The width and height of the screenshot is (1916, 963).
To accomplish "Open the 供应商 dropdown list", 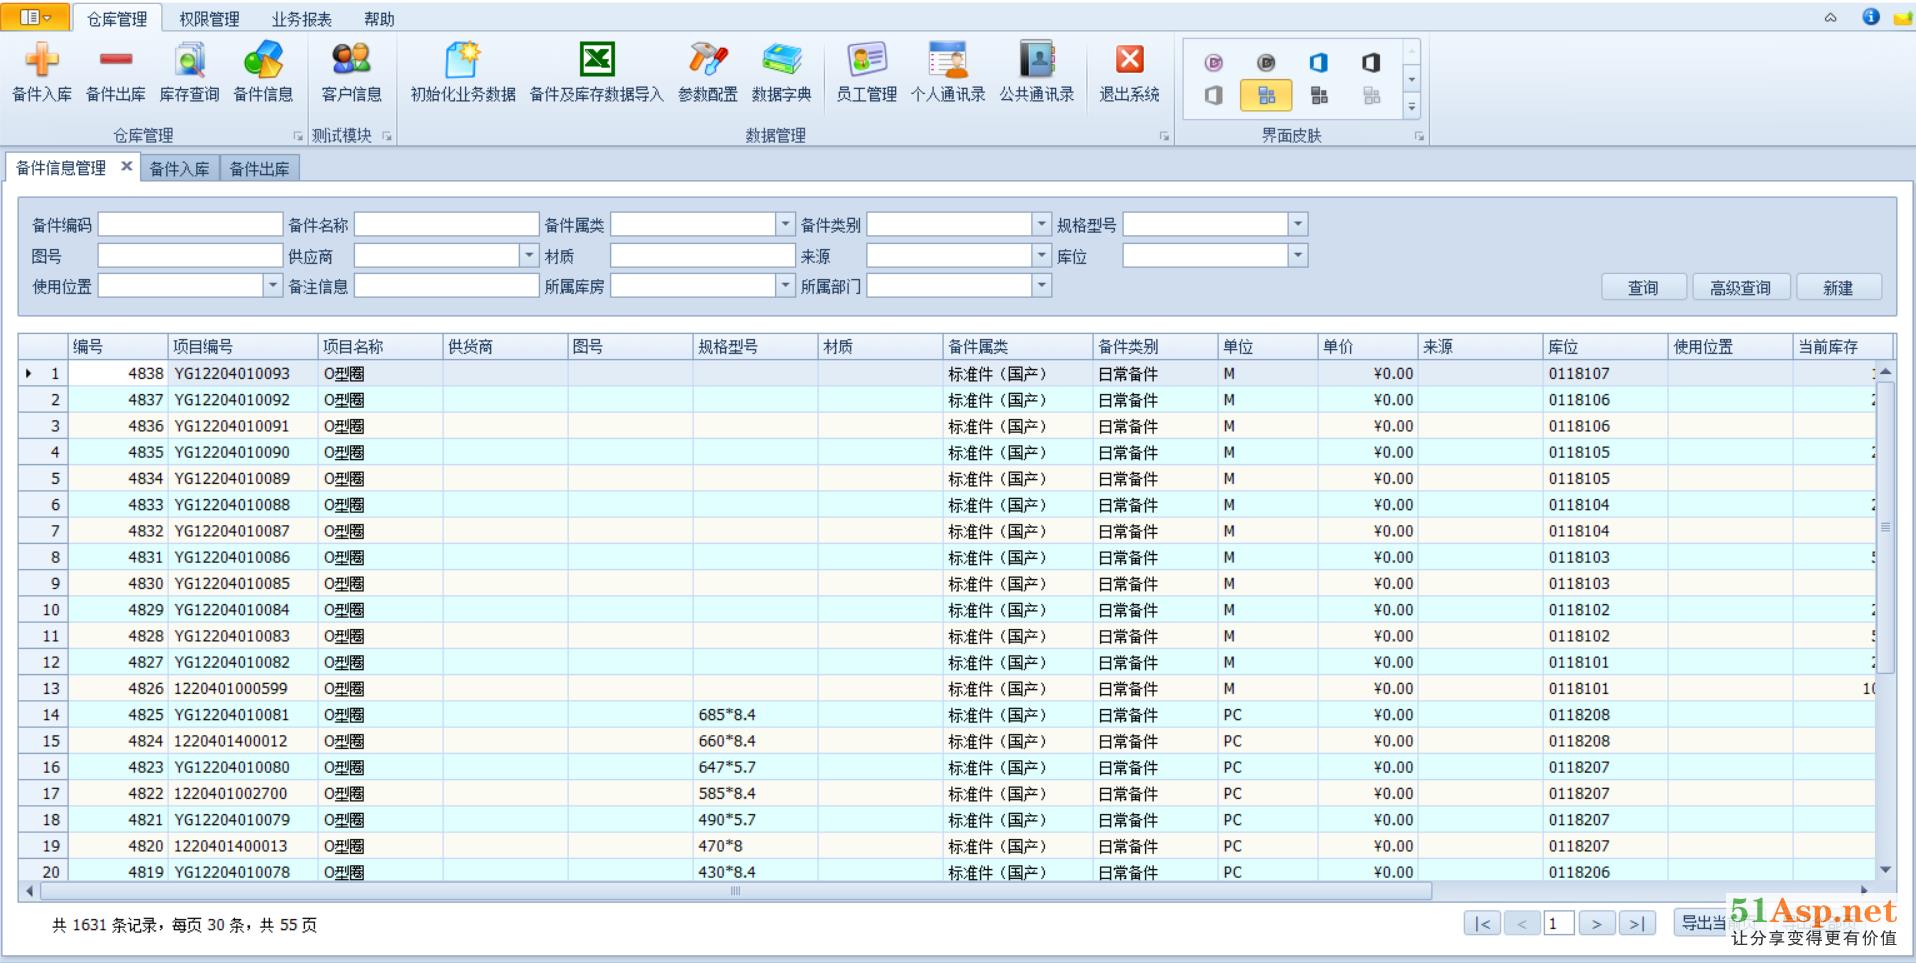I will tap(529, 256).
